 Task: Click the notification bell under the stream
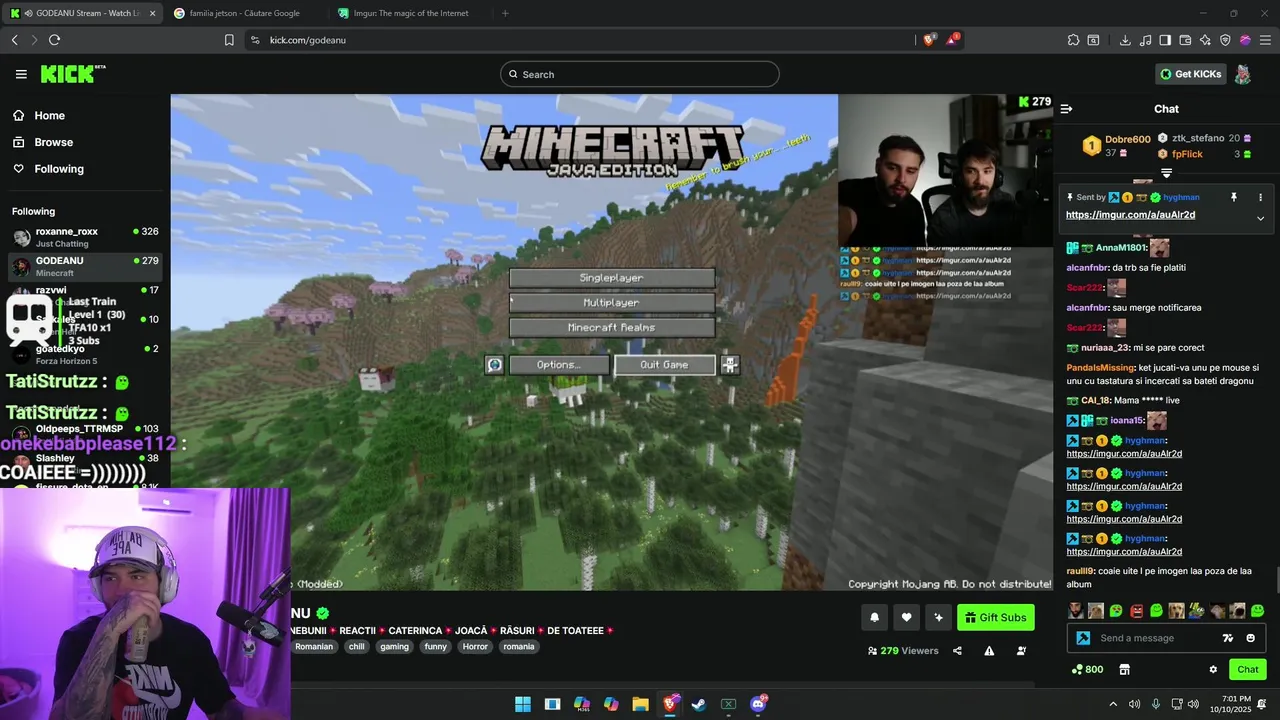pos(874,618)
